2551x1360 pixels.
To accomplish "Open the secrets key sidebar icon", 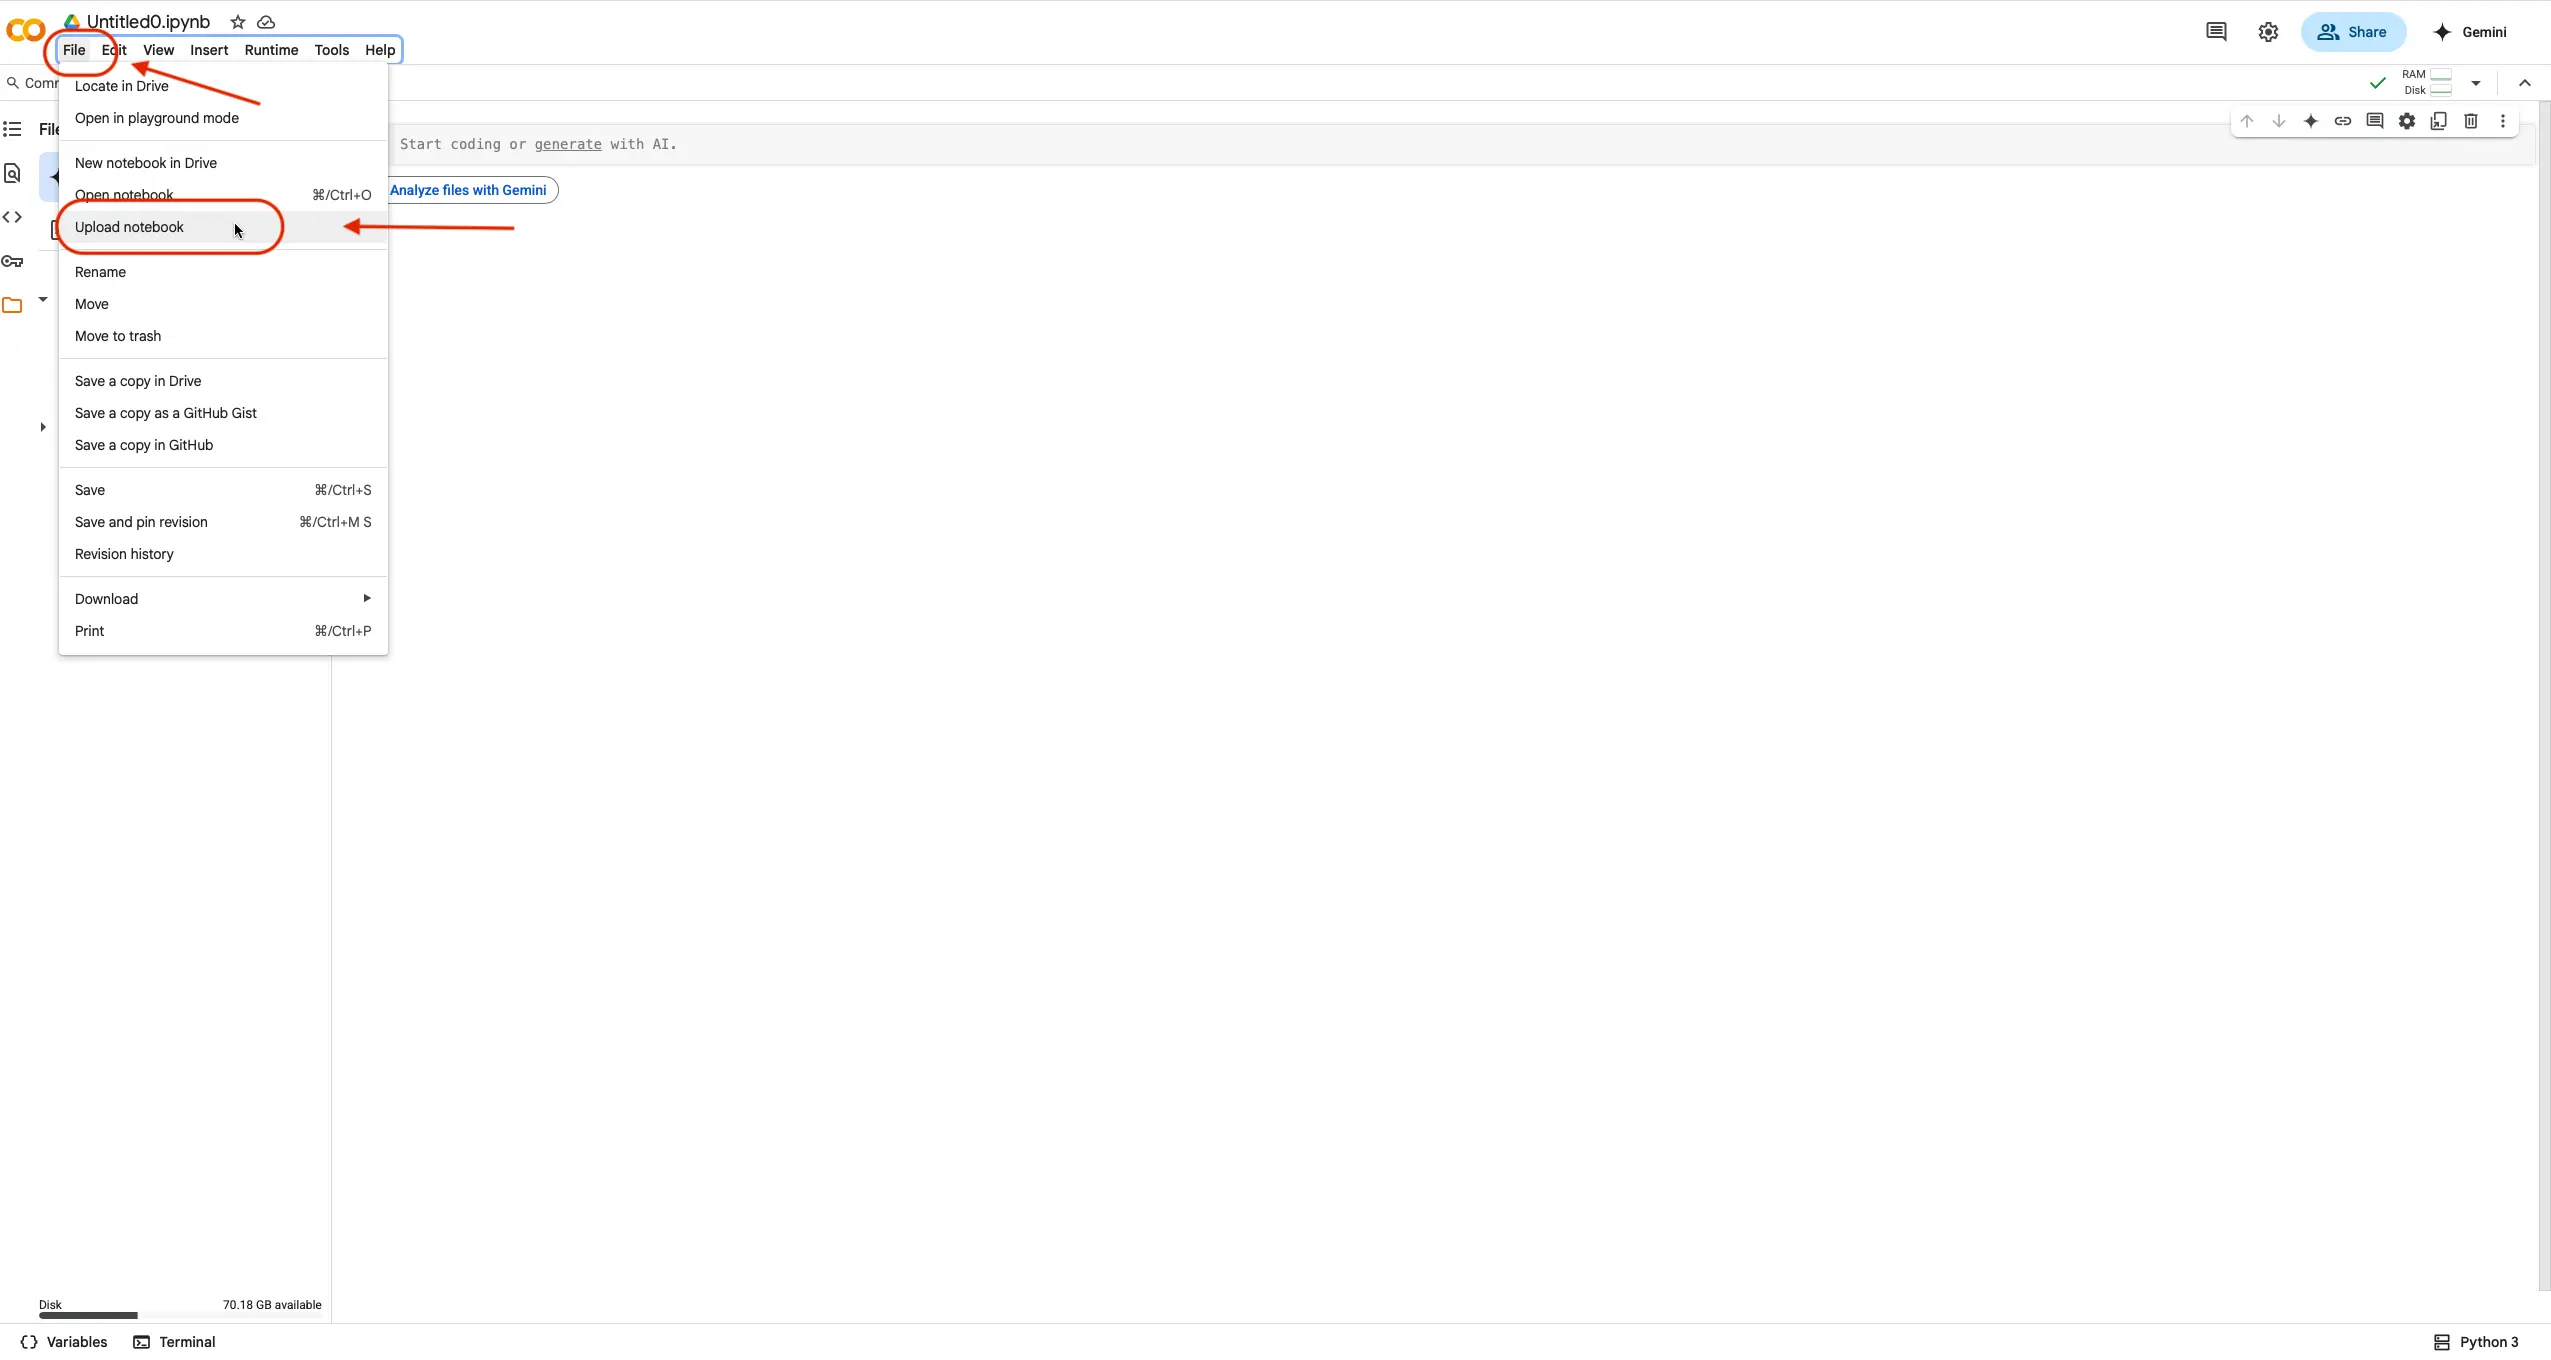I will pos(12,261).
